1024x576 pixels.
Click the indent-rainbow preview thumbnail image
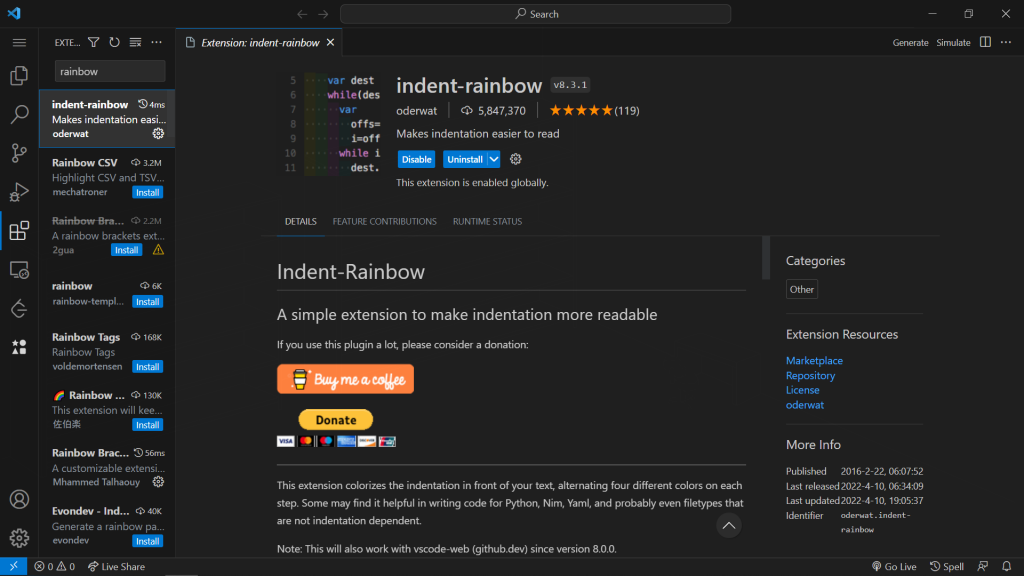click(332, 124)
